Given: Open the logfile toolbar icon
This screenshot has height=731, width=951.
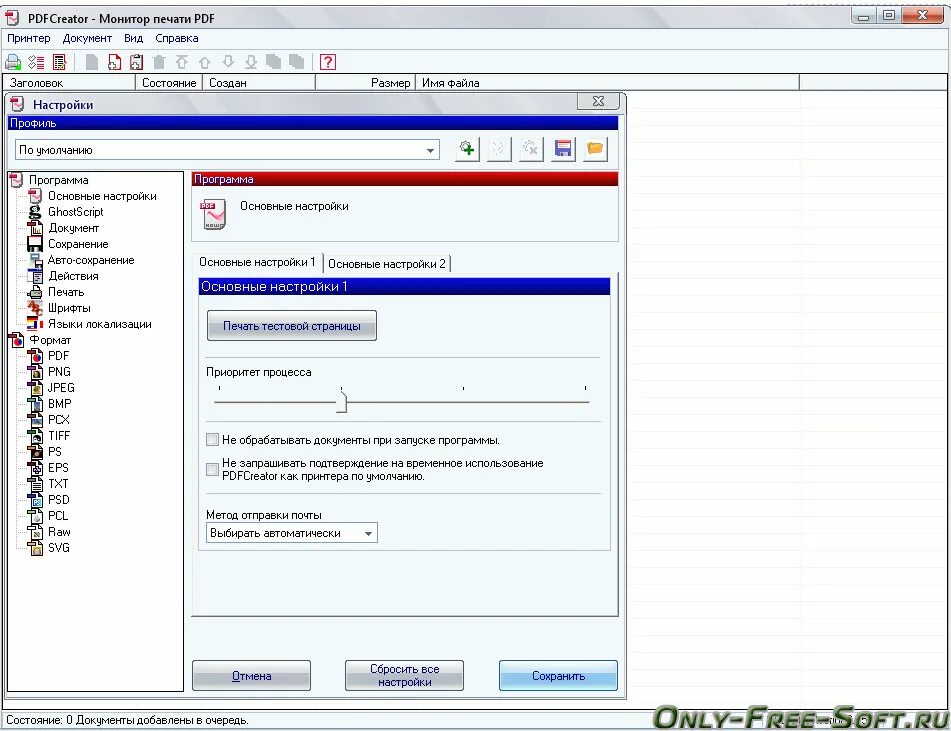Looking at the screenshot, I should 59,62.
